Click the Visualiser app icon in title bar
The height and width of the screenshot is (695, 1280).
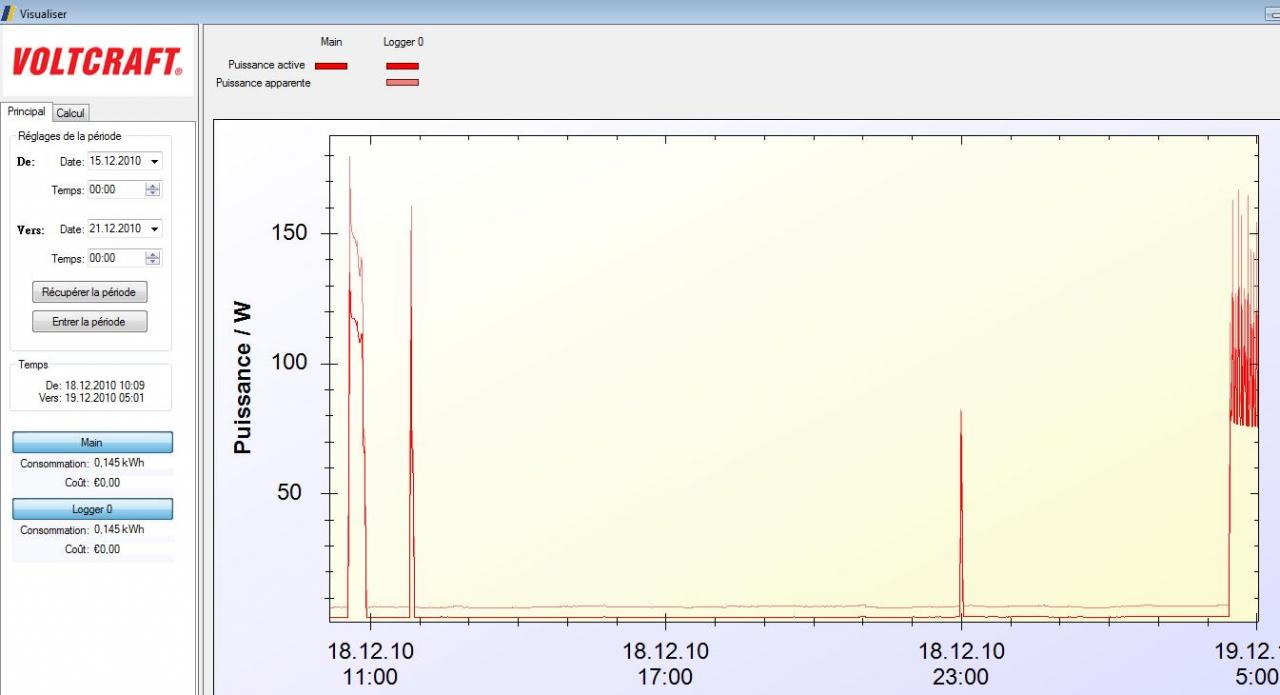10,12
